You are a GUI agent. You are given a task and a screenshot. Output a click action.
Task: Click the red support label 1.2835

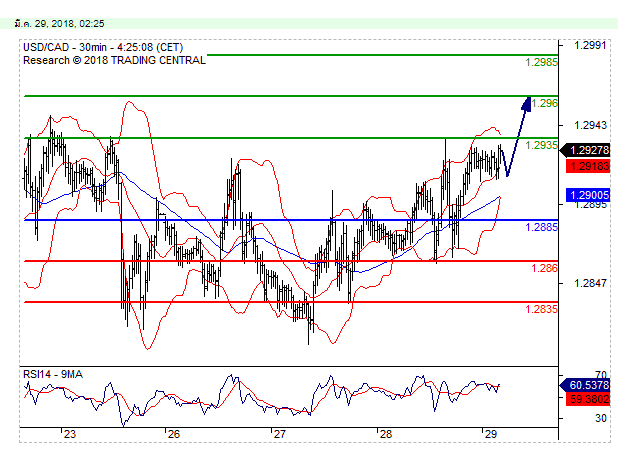541,309
